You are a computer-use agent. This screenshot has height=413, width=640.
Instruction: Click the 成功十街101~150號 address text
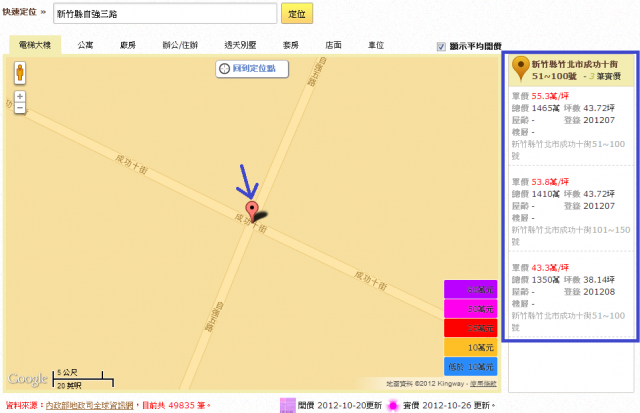[x=571, y=235]
